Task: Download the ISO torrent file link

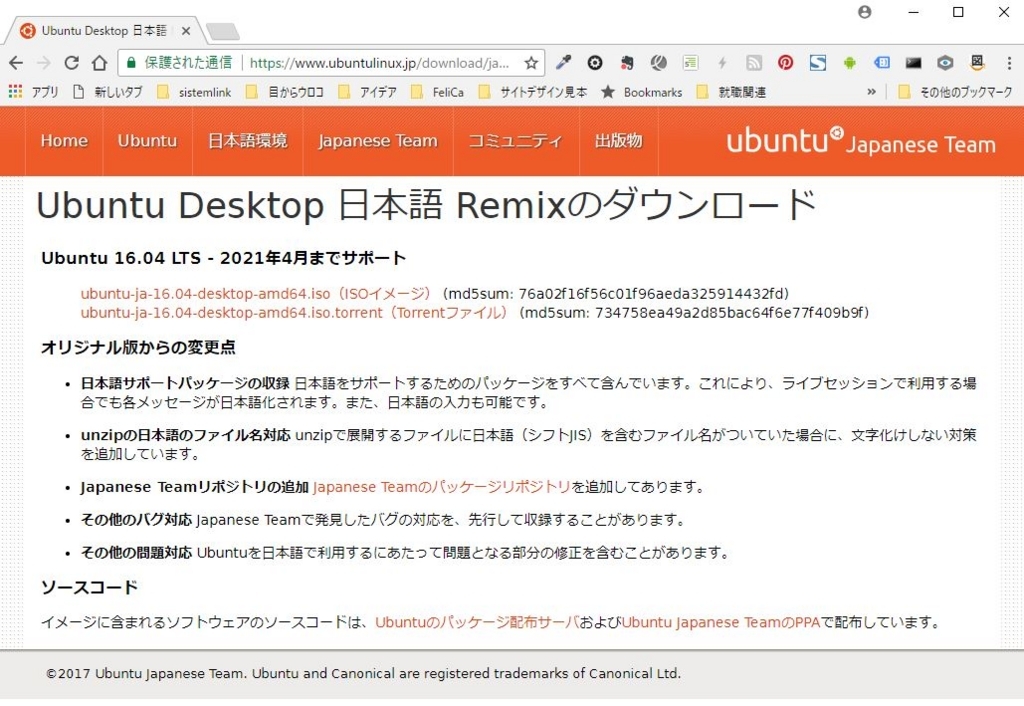Action: 294,313
